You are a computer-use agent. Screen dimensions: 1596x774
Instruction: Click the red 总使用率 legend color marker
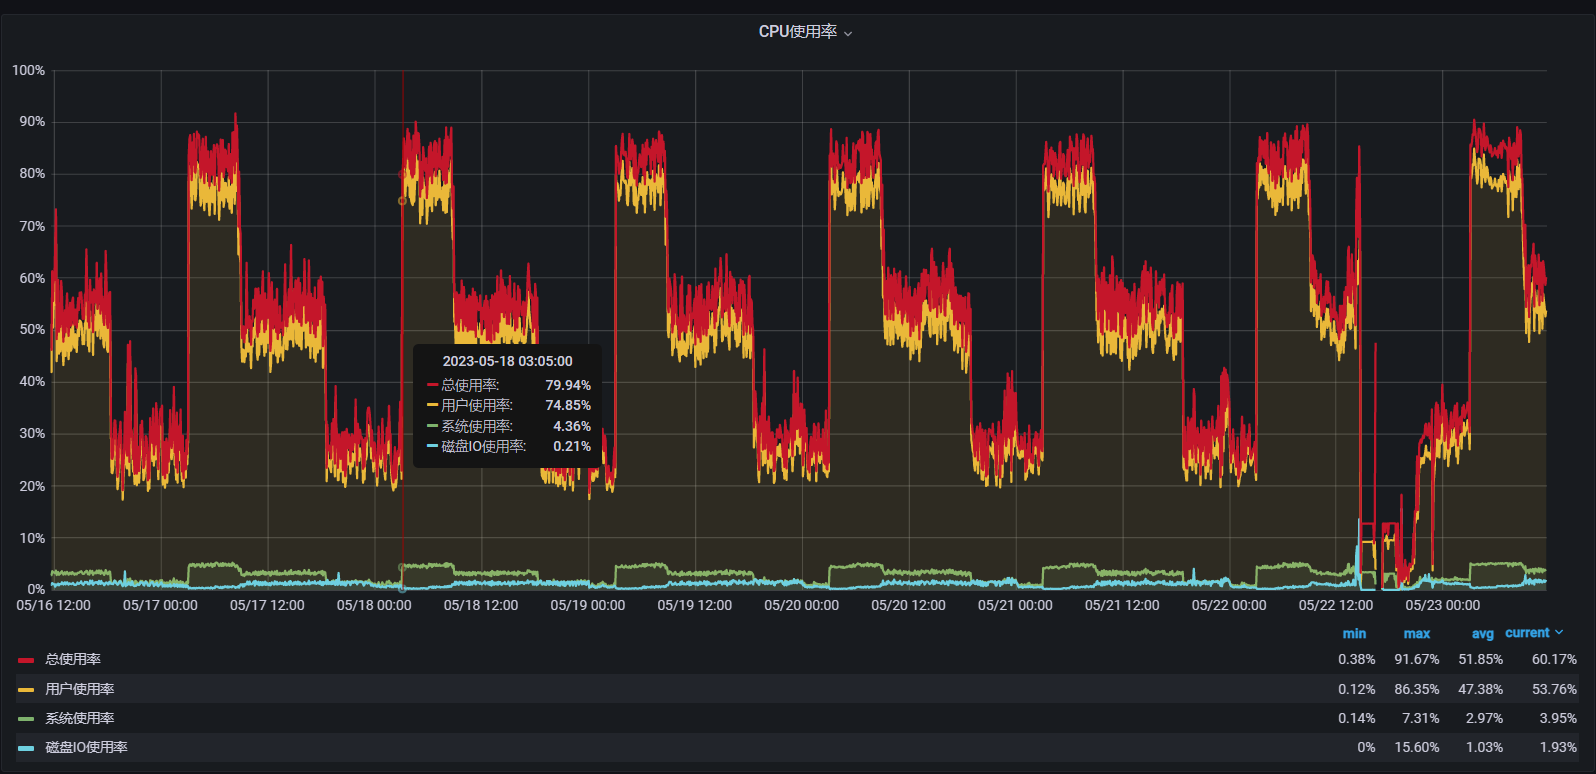[x=26, y=660]
